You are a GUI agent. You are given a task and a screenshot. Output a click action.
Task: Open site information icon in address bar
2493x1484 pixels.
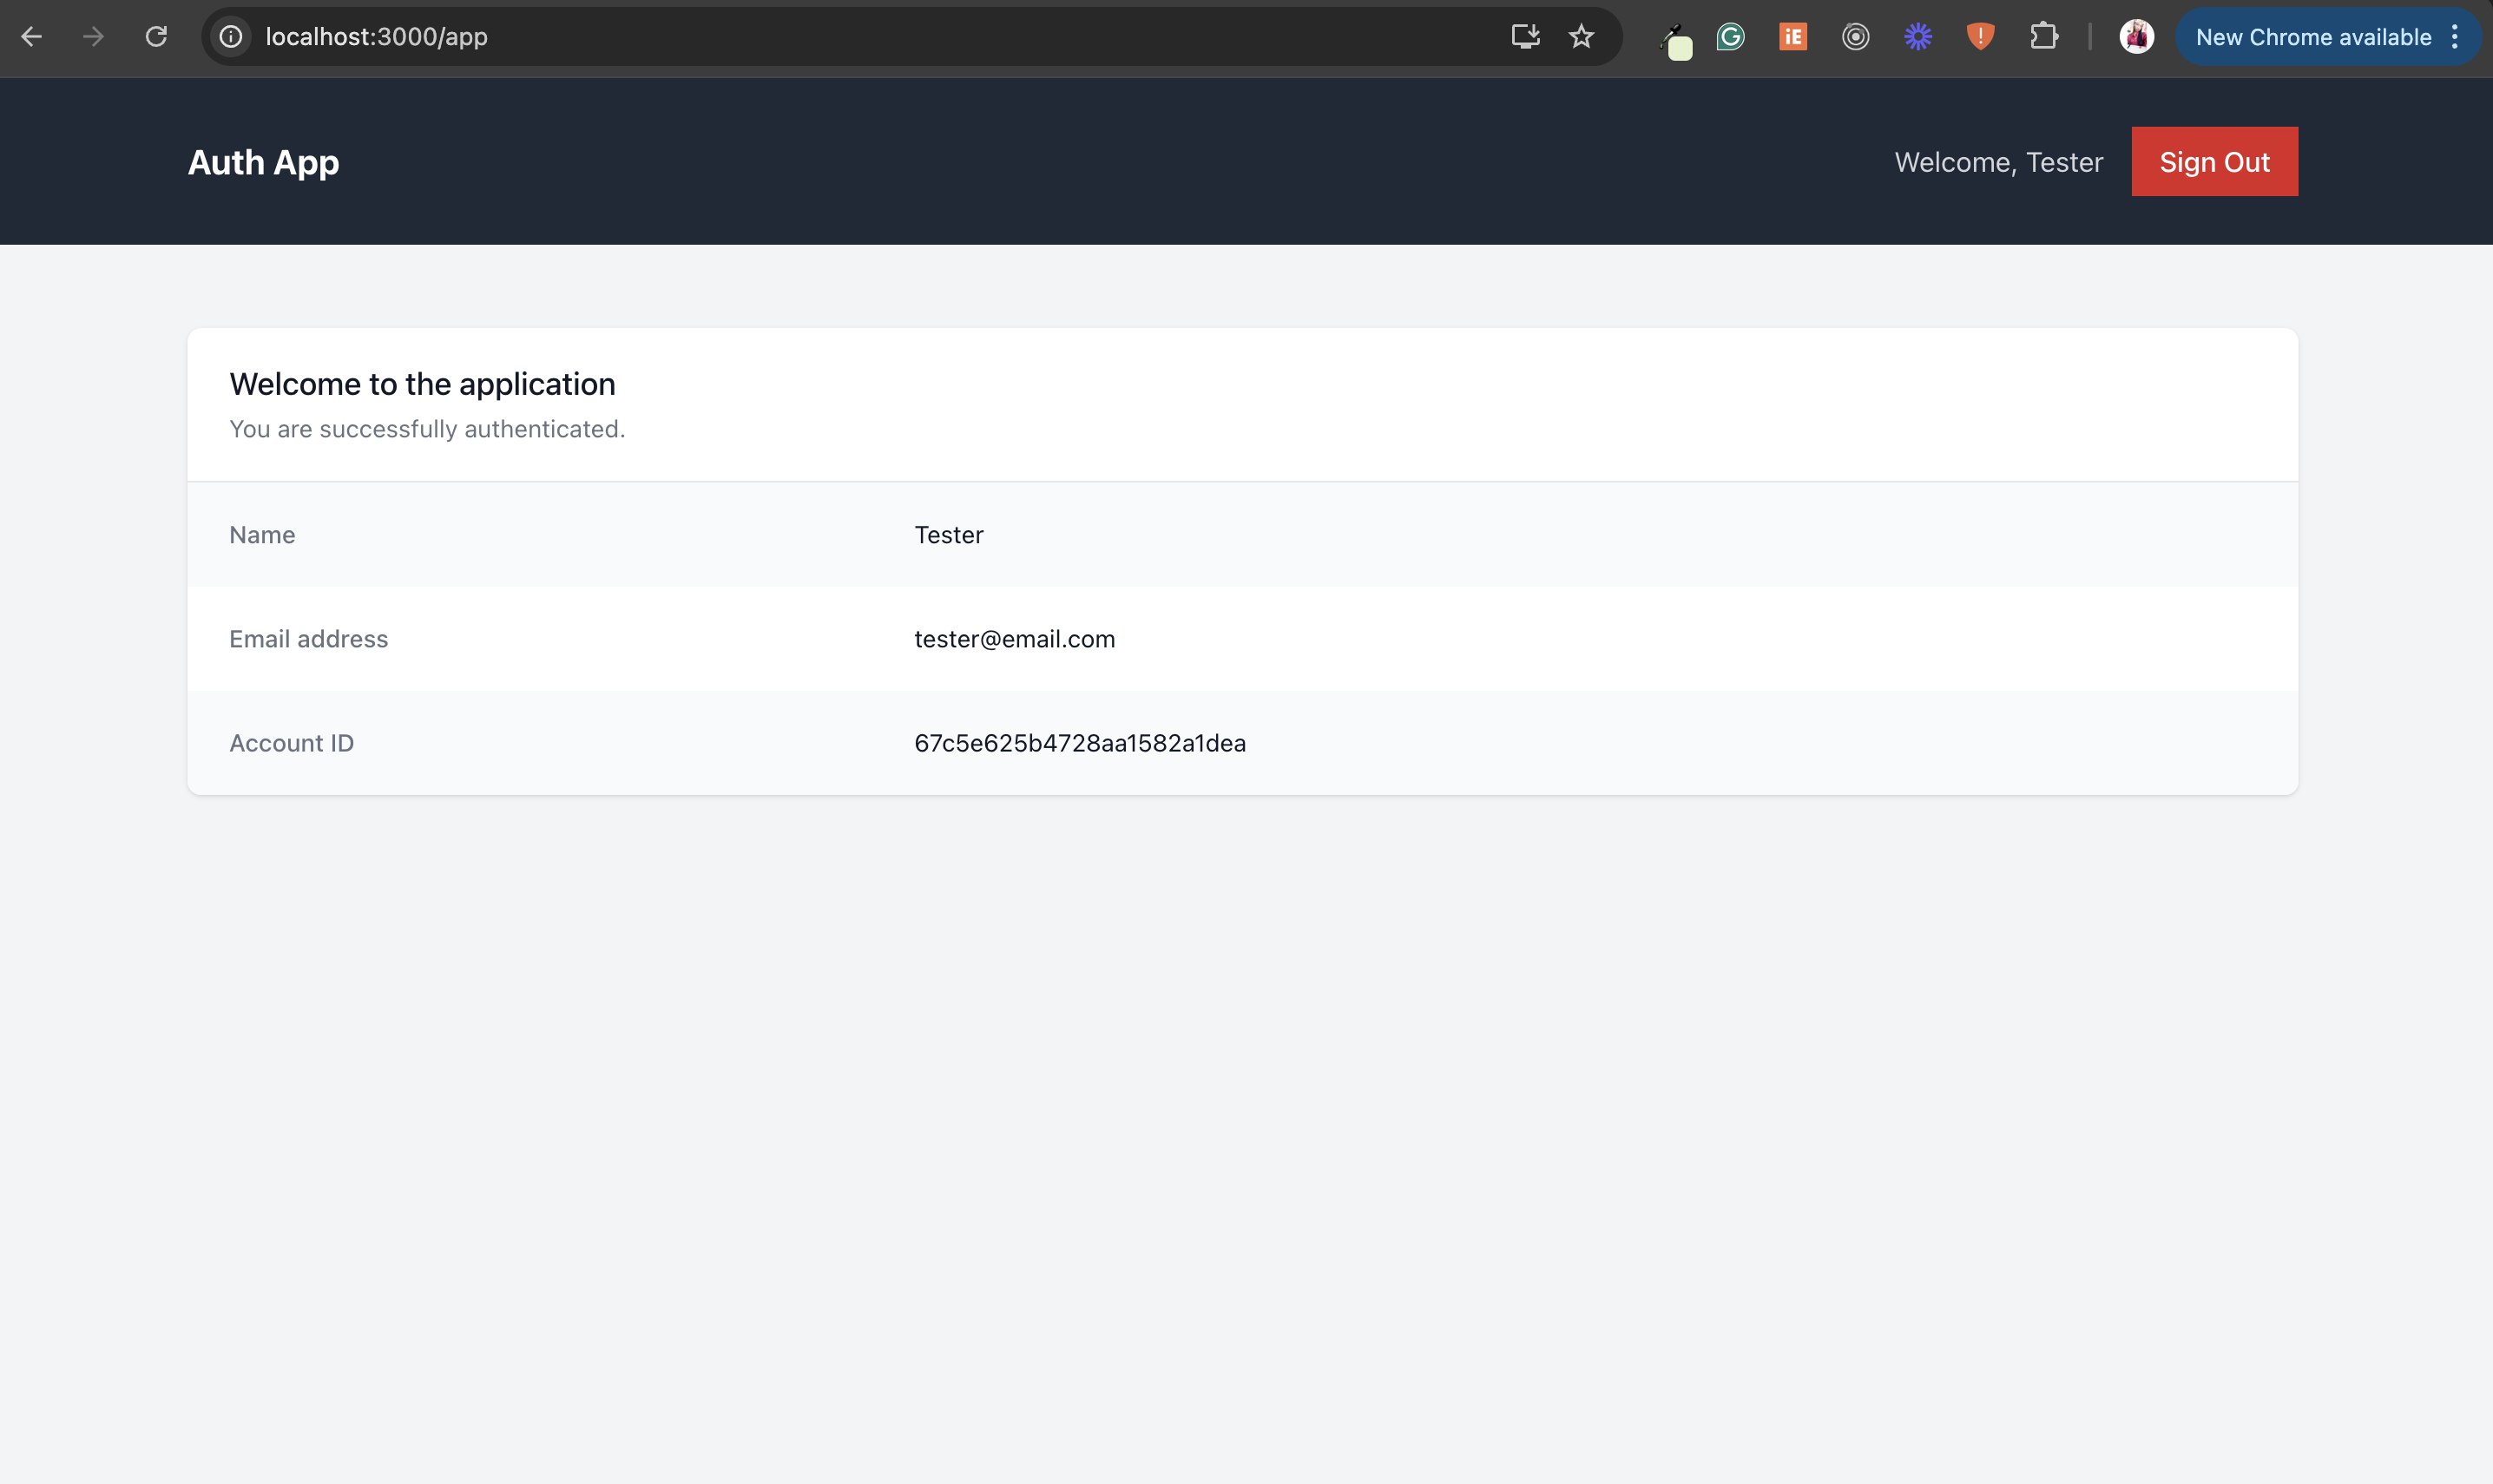(231, 37)
